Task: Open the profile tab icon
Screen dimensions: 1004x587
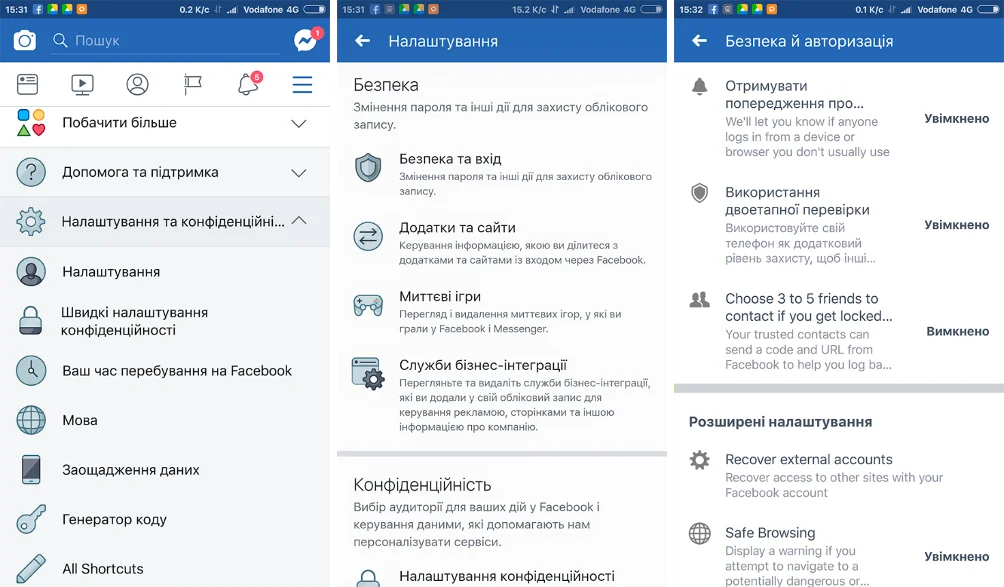Action: (137, 85)
